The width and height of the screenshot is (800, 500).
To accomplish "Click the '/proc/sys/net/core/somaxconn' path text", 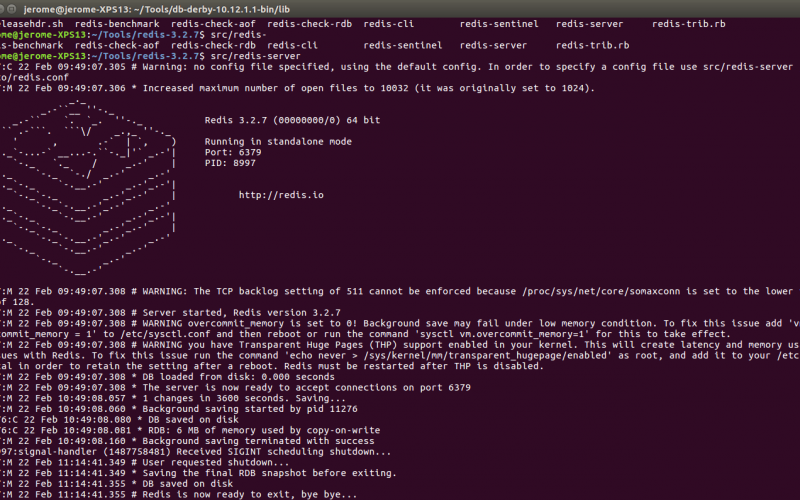I will coord(601,291).
